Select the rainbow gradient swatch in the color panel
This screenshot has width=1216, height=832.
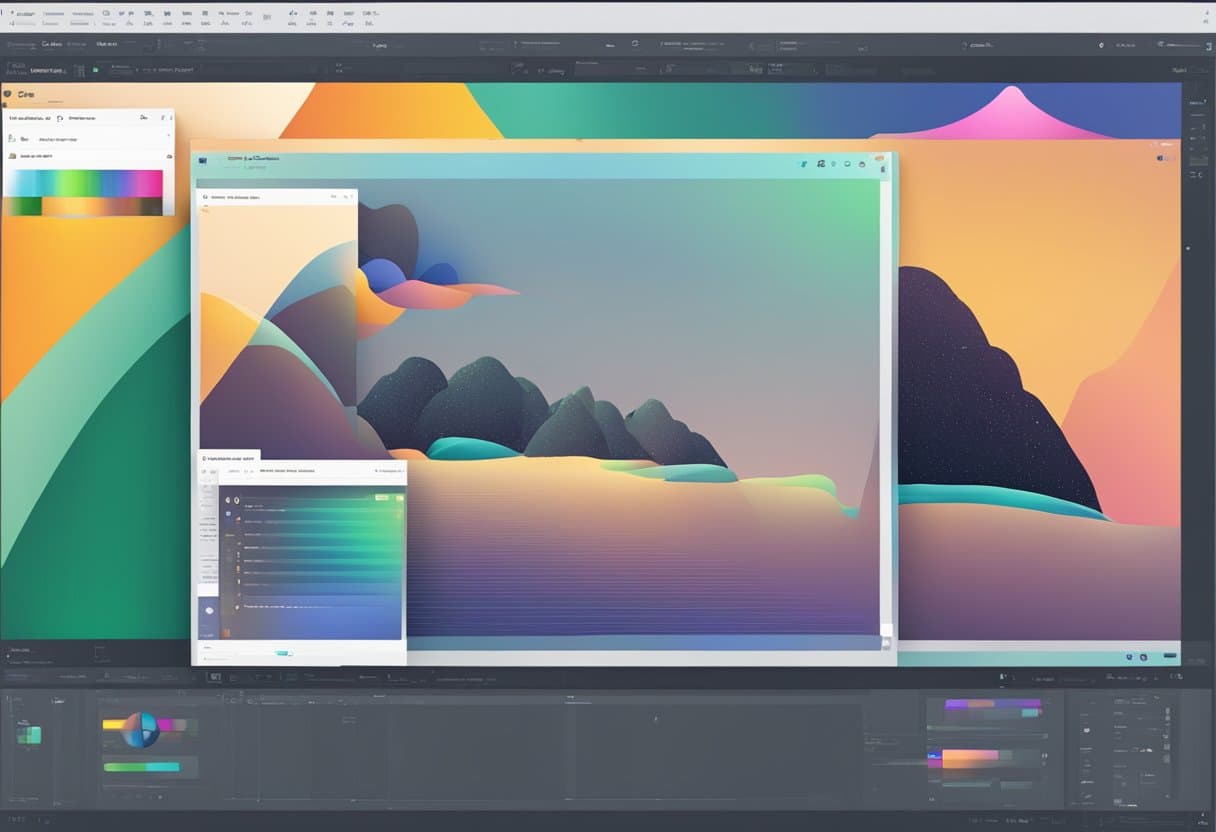pos(85,182)
